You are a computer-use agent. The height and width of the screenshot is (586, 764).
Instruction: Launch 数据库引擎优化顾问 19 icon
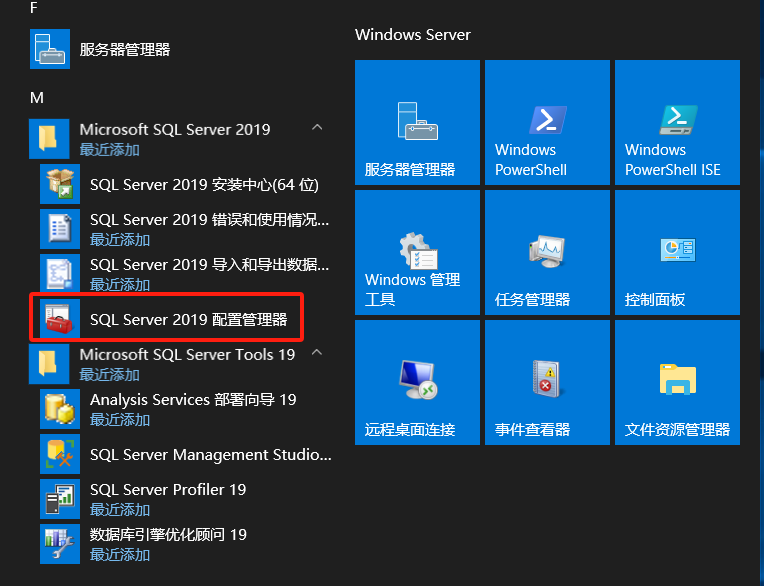59,544
